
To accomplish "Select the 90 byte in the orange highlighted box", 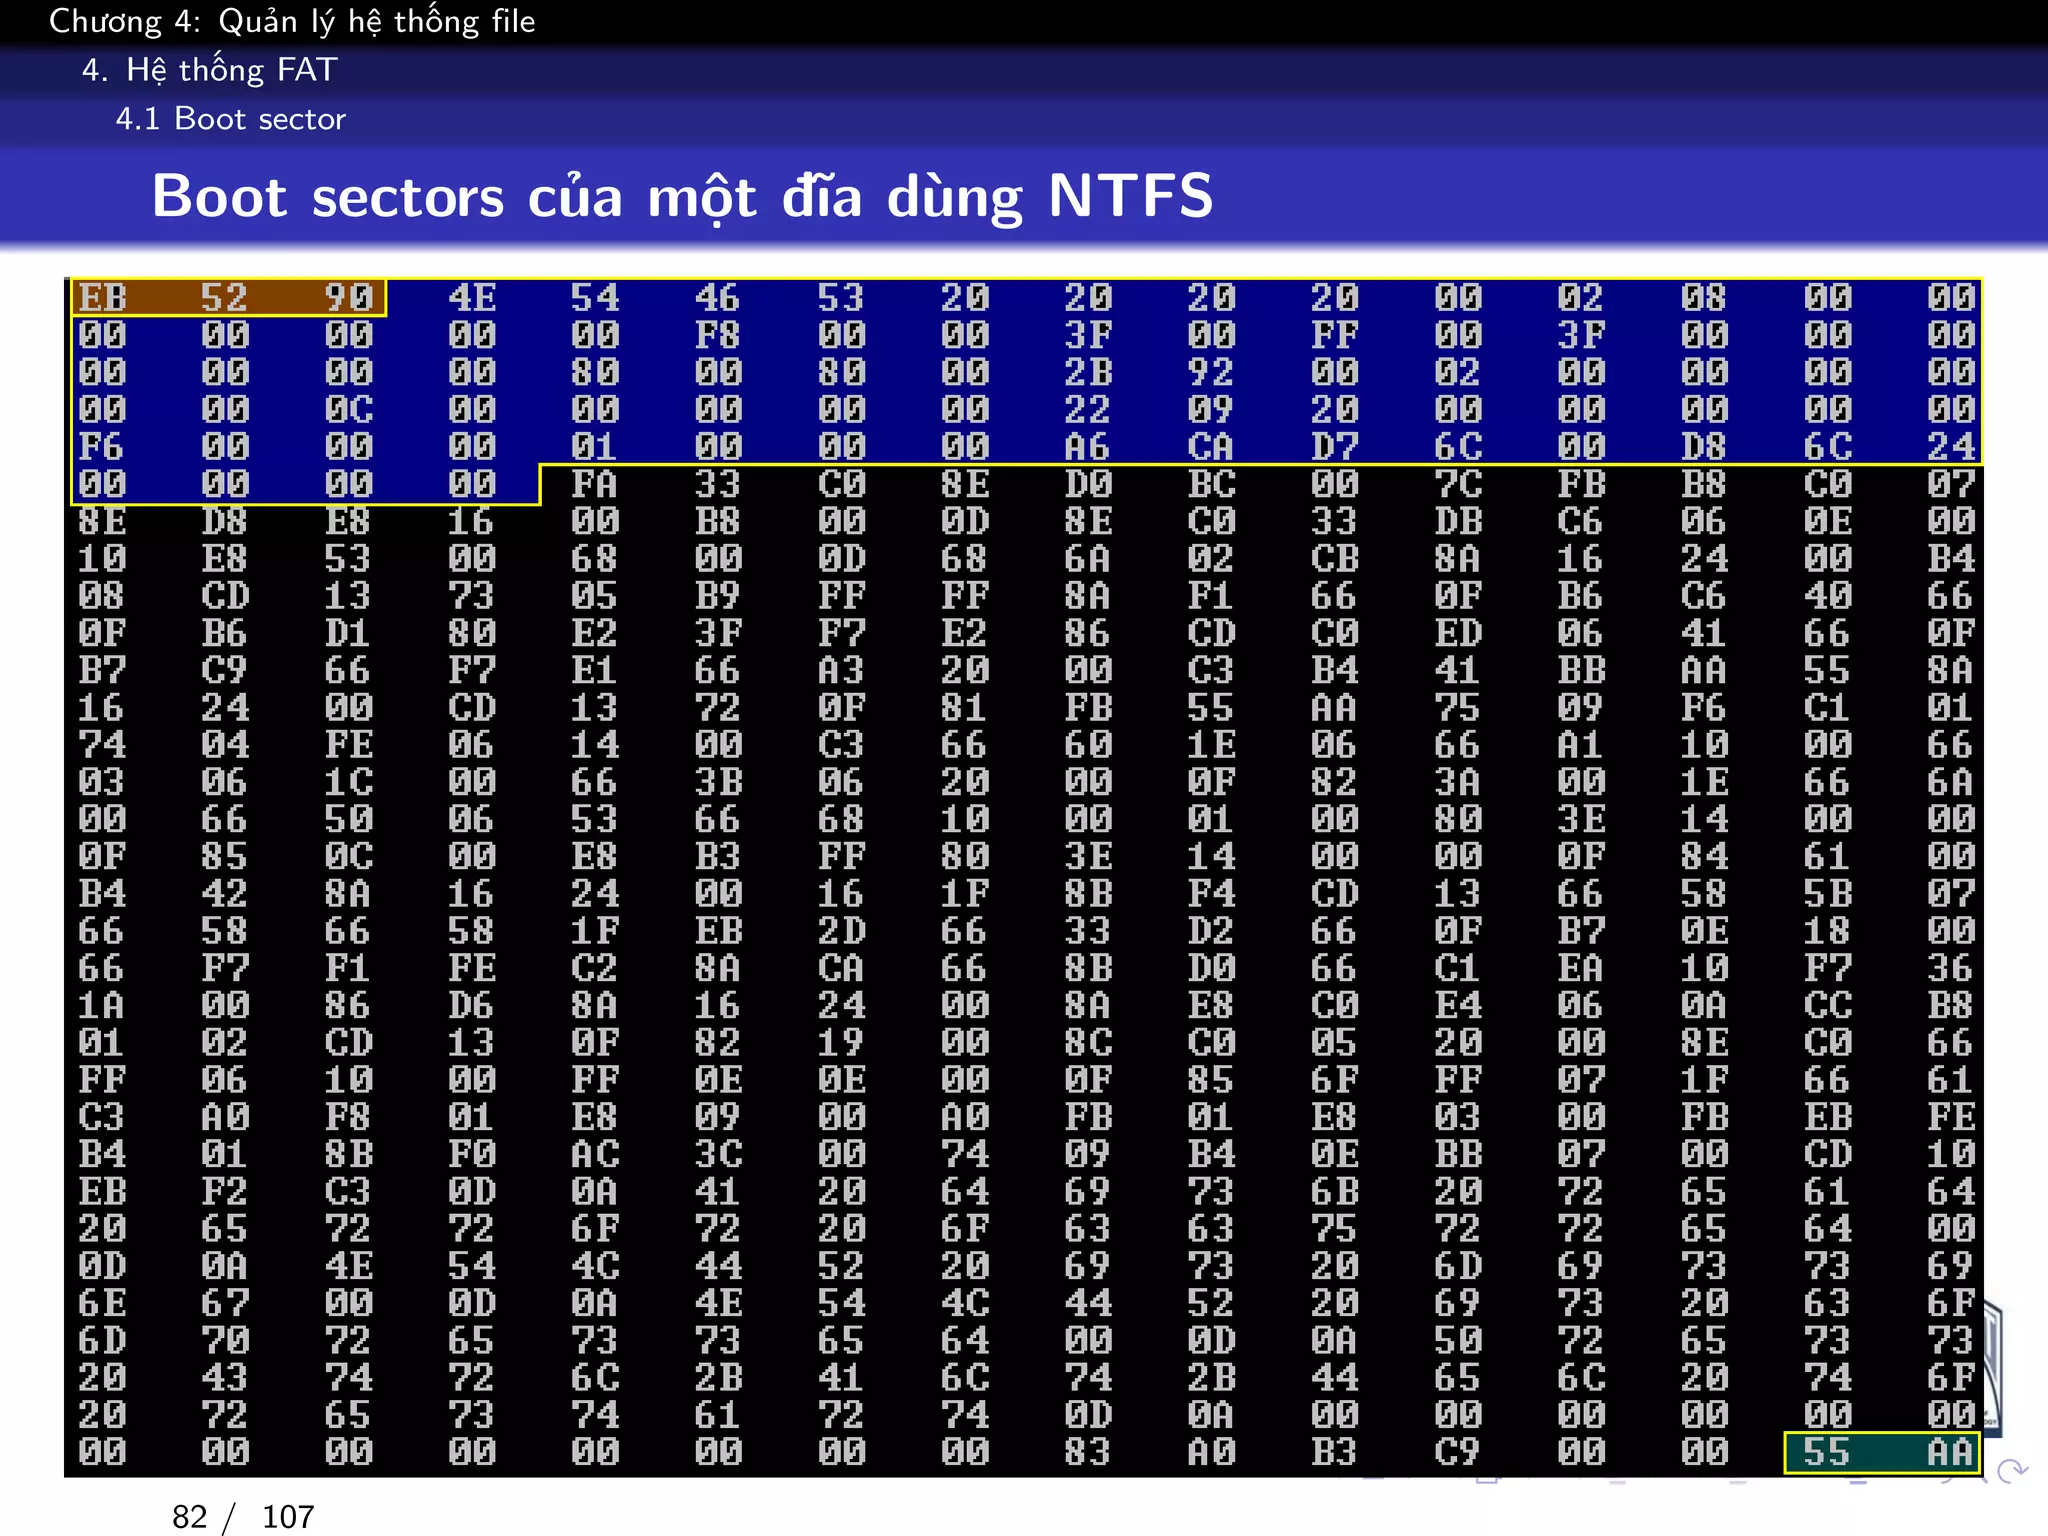I will (349, 298).
